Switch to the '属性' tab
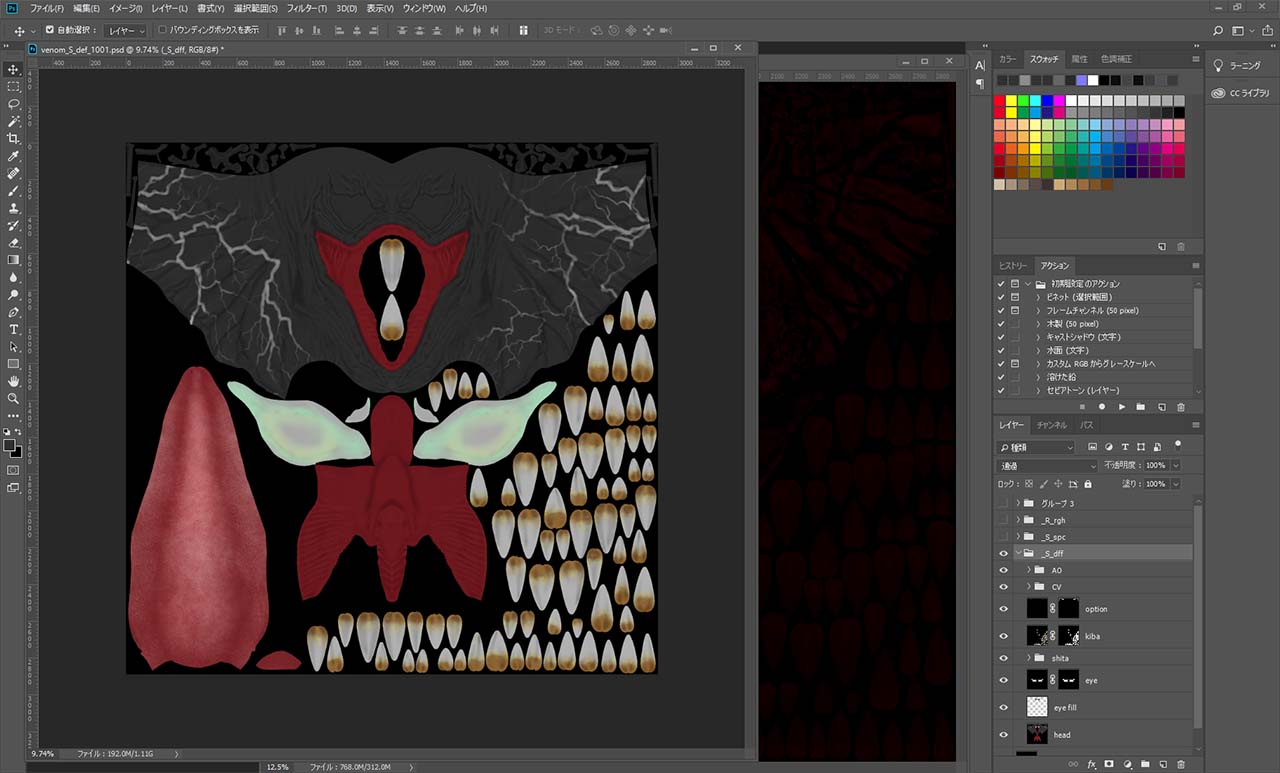 (1079, 59)
